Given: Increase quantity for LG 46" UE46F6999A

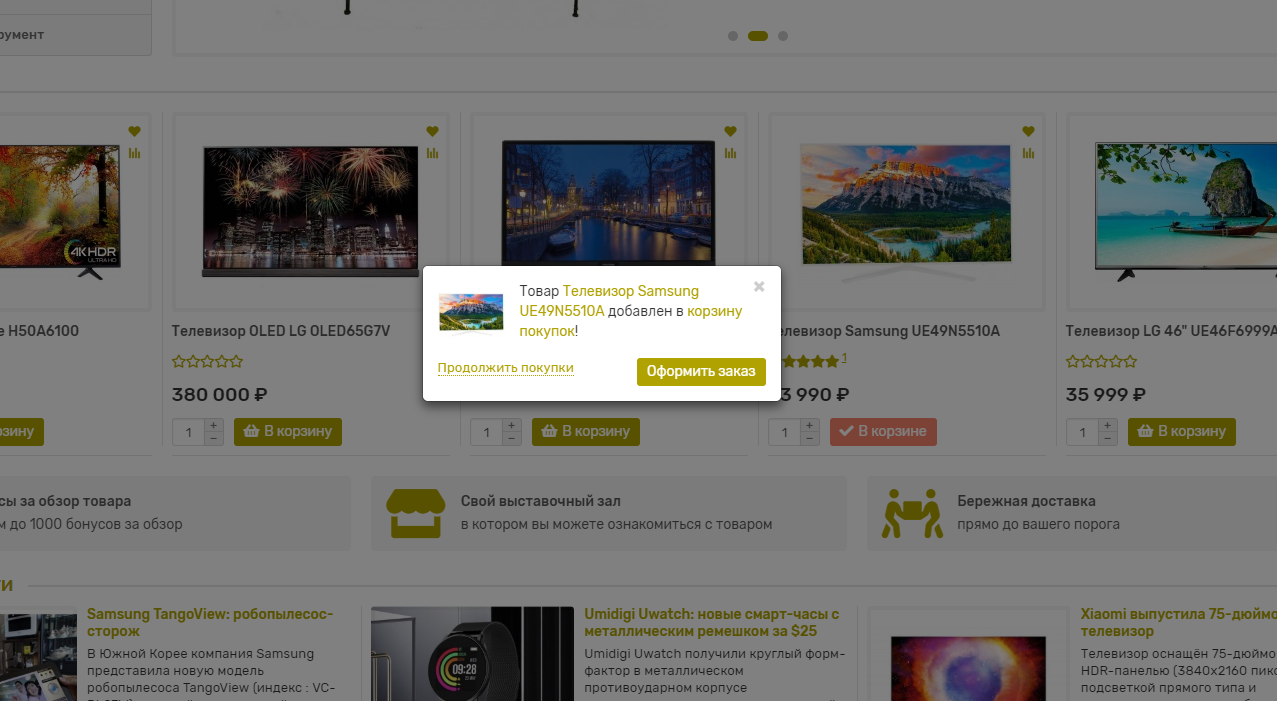Looking at the screenshot, I should 1108,425.
